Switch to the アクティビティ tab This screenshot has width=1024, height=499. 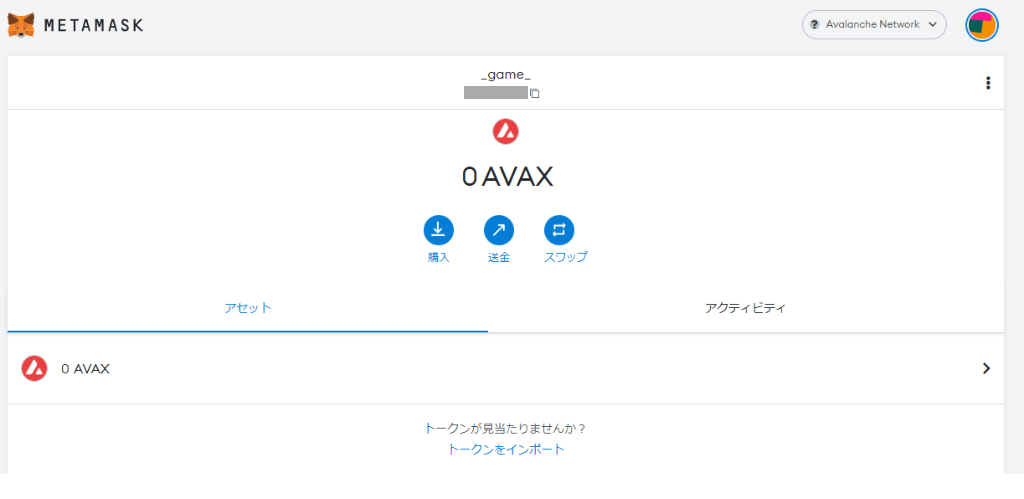pos(745,308)
